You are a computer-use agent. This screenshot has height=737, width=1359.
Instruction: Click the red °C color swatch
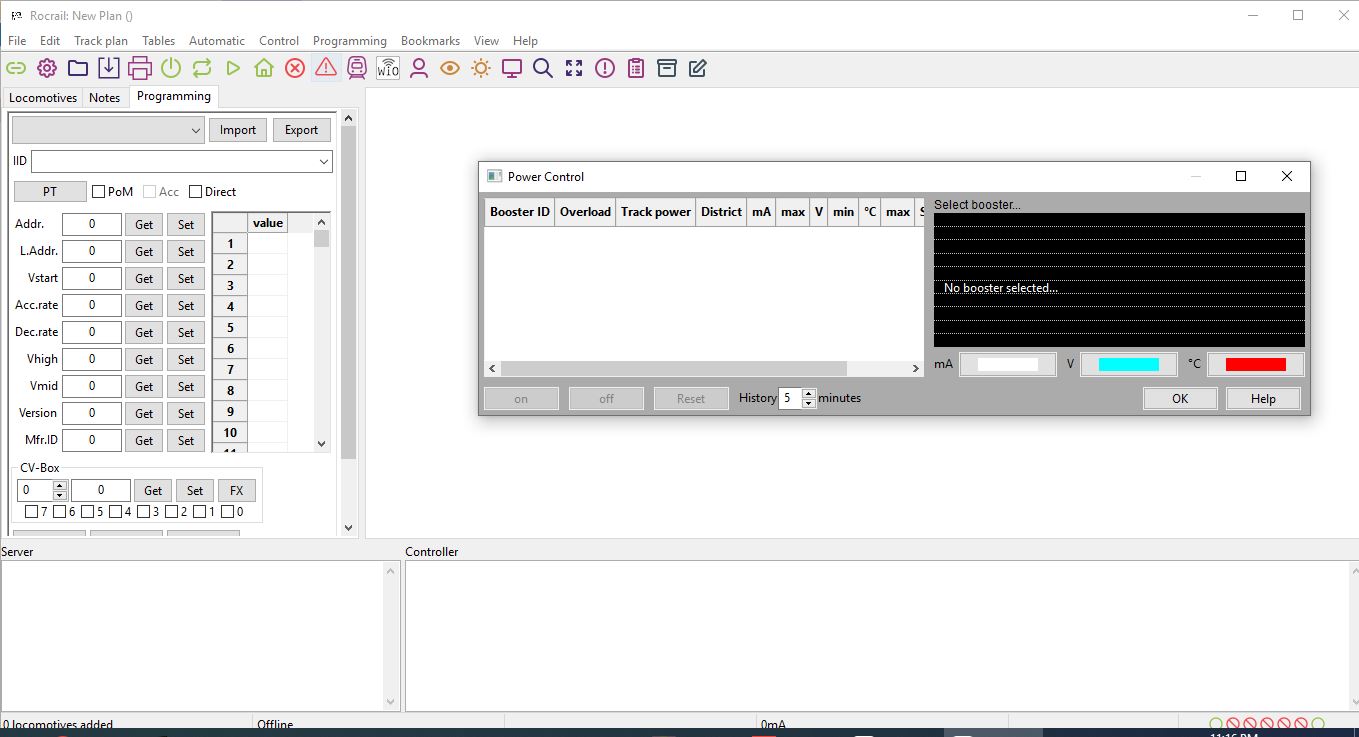click(1255, 364)
